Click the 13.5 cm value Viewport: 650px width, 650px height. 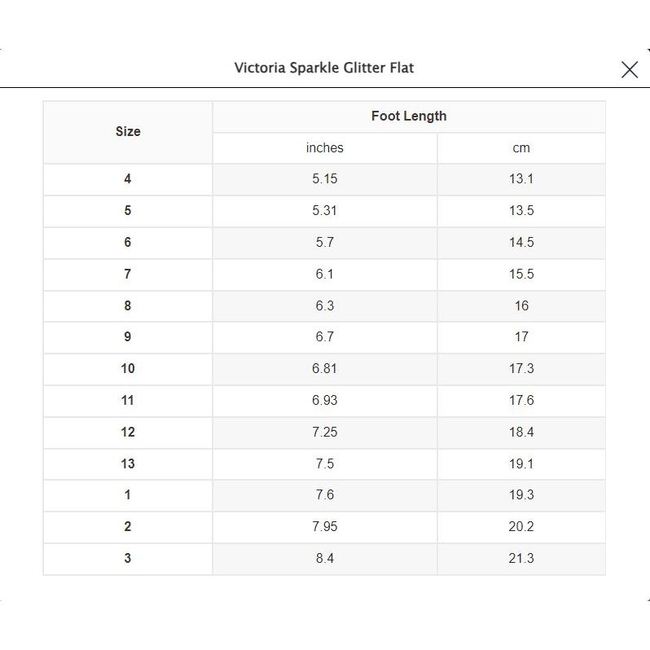(521, 211)
